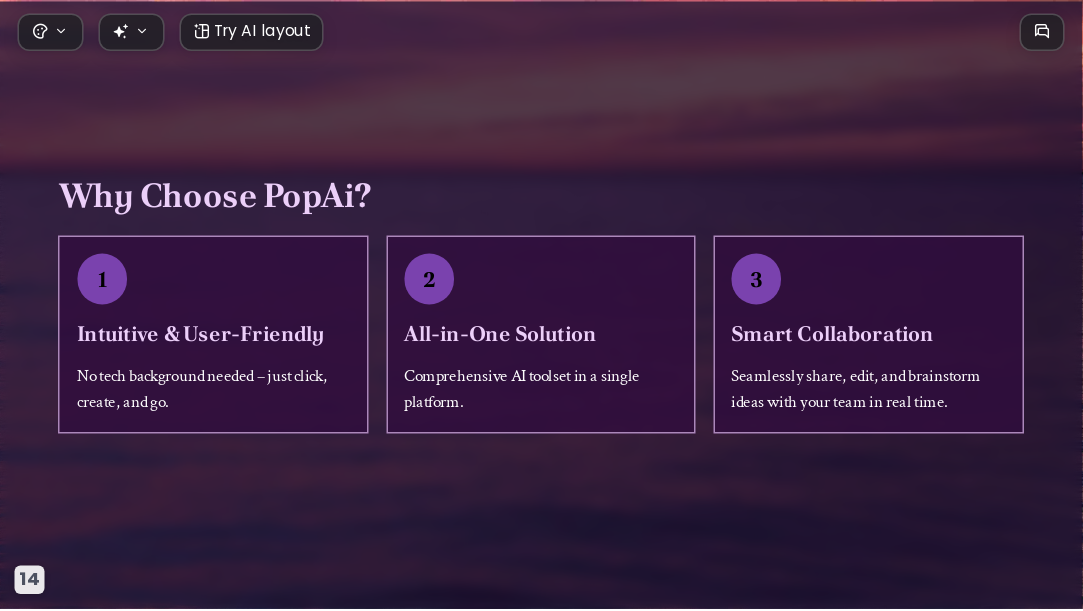Click 'Seamlessly share, edit, and brainstorm' text
The width and height of the screenshot is (1083, 611).
(x=855, y=389)
